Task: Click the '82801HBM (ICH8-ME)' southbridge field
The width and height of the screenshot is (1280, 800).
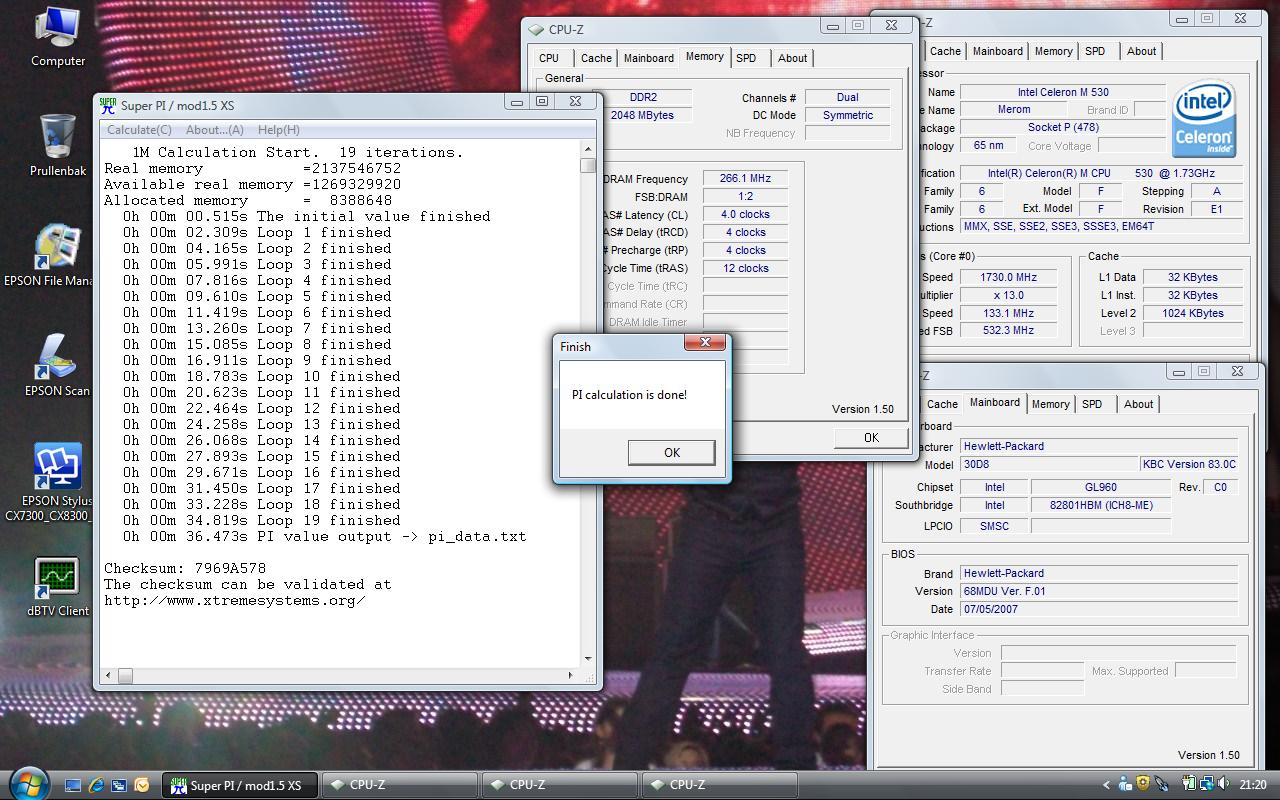Action: tap(1100, 505)
